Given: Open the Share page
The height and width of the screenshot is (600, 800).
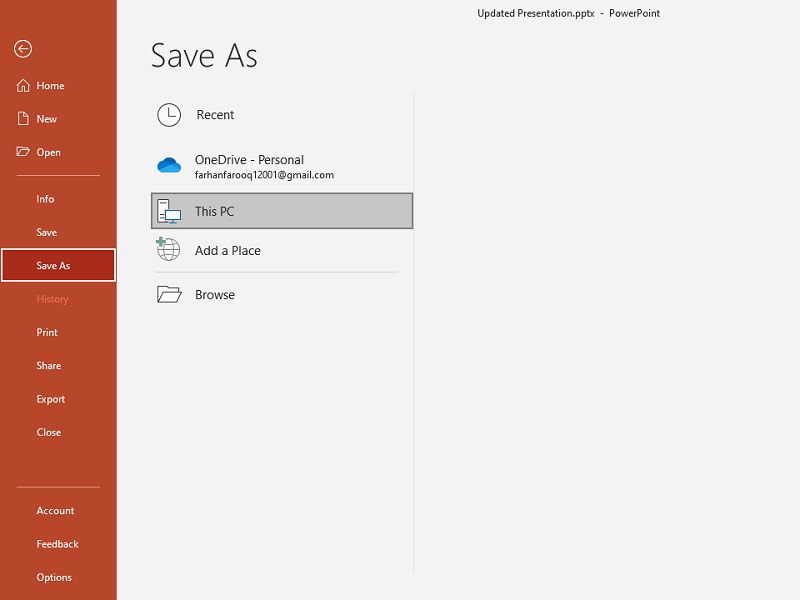Looking at the screenshot, I should [x=58, y=365].
